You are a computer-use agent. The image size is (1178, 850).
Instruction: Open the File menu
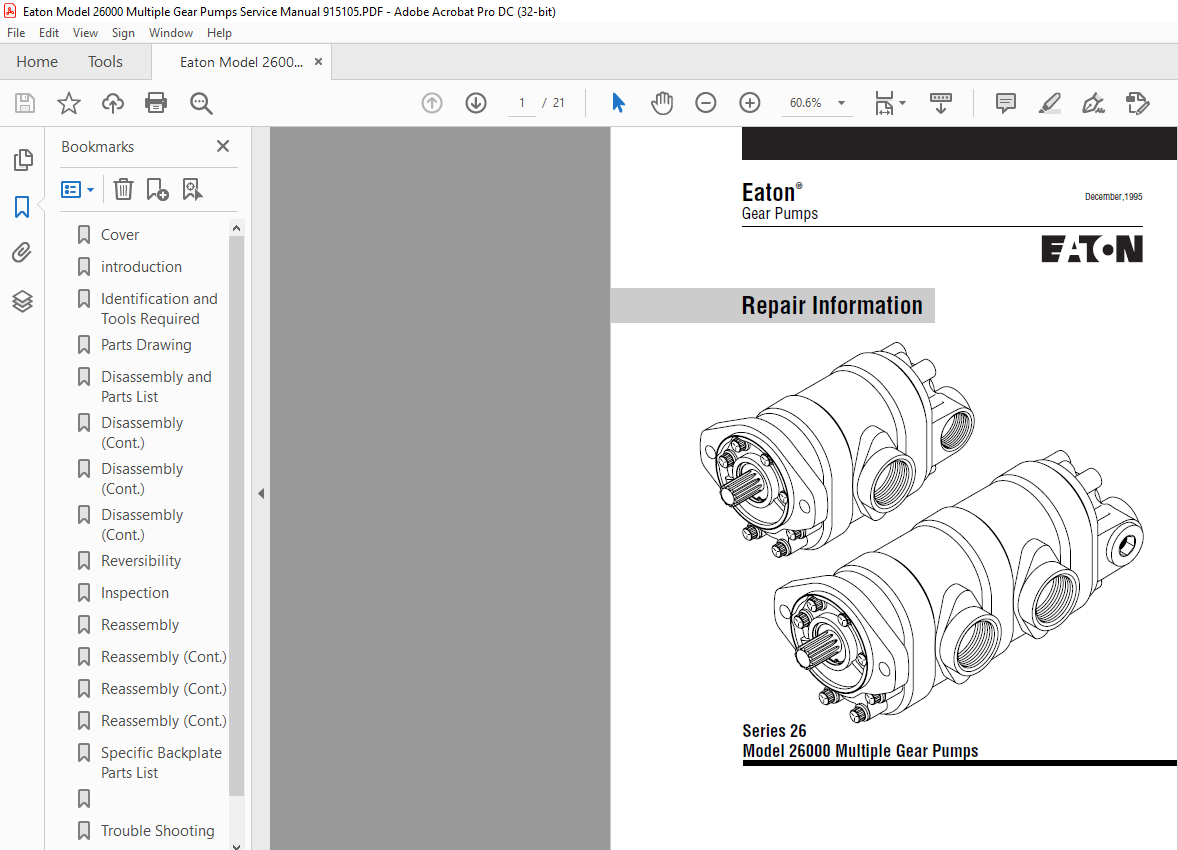tap(16, 33)
